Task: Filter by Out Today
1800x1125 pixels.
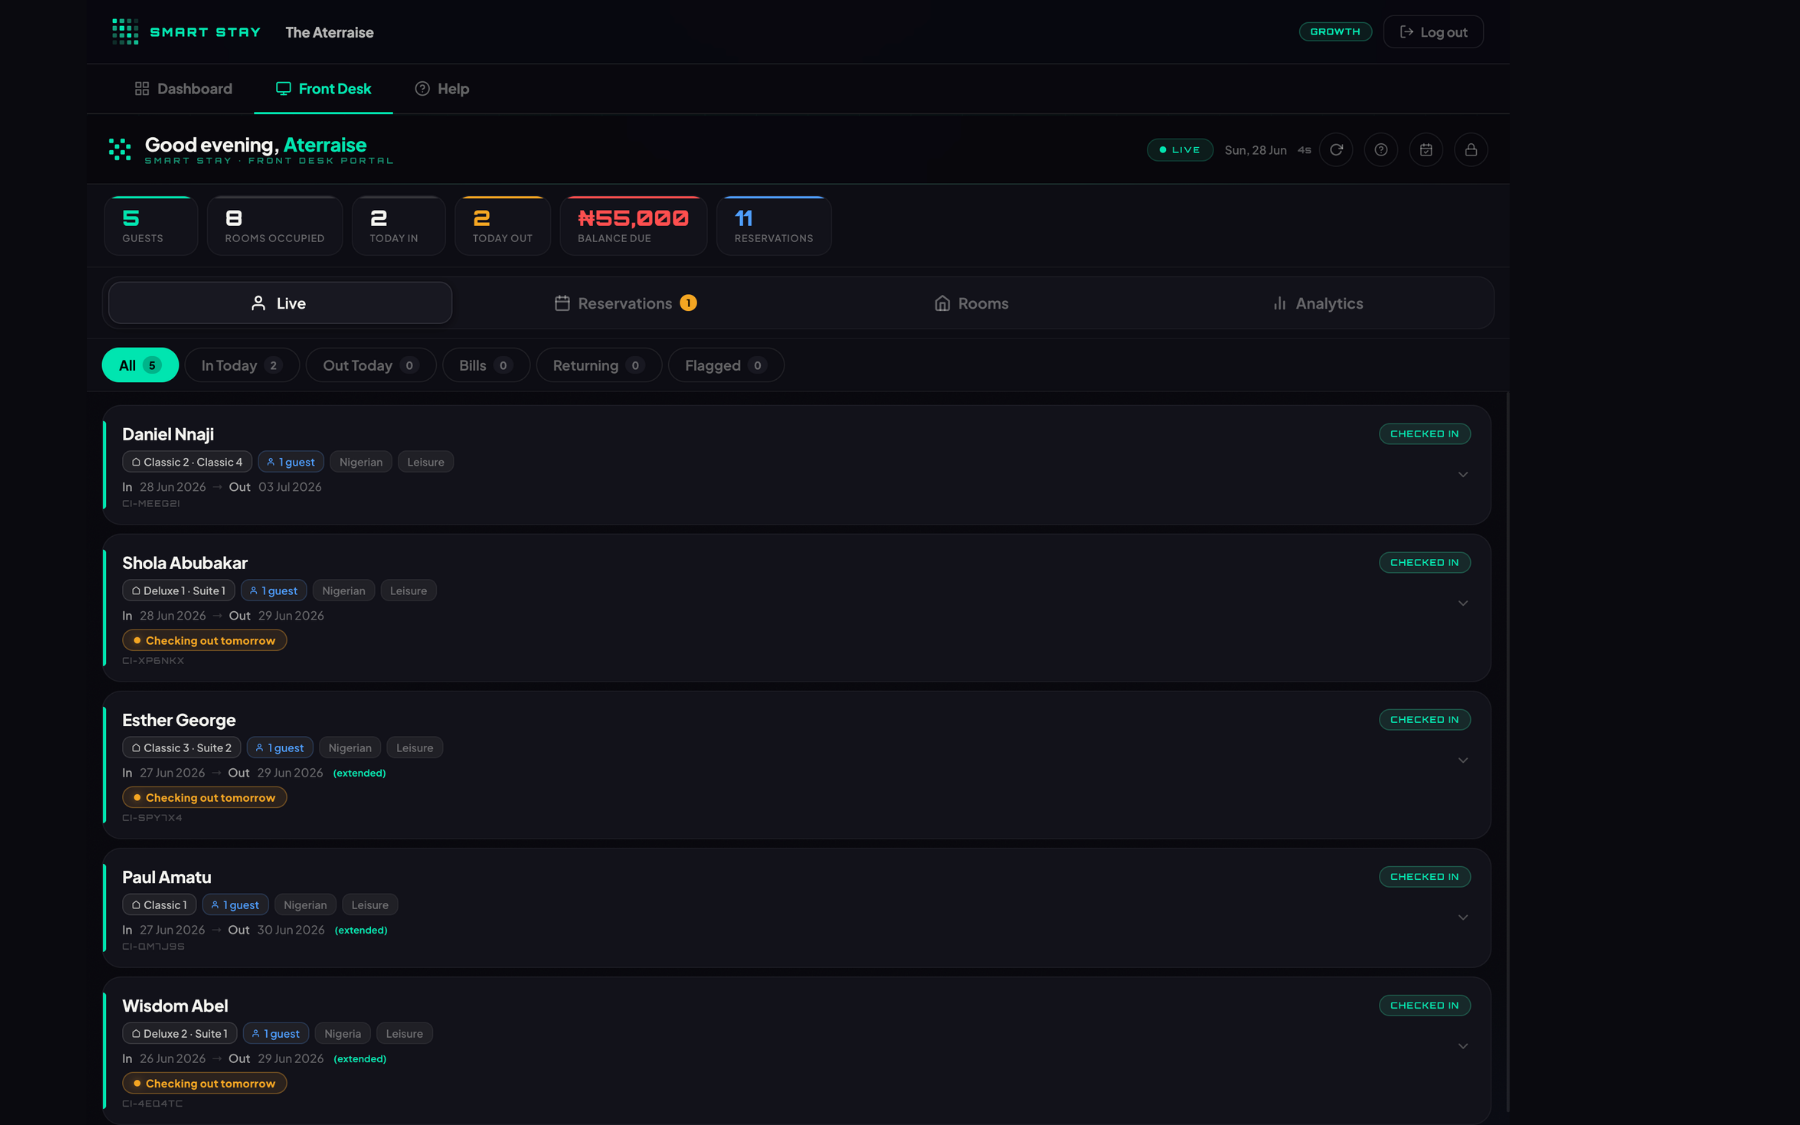Action: tap(371, 365)
